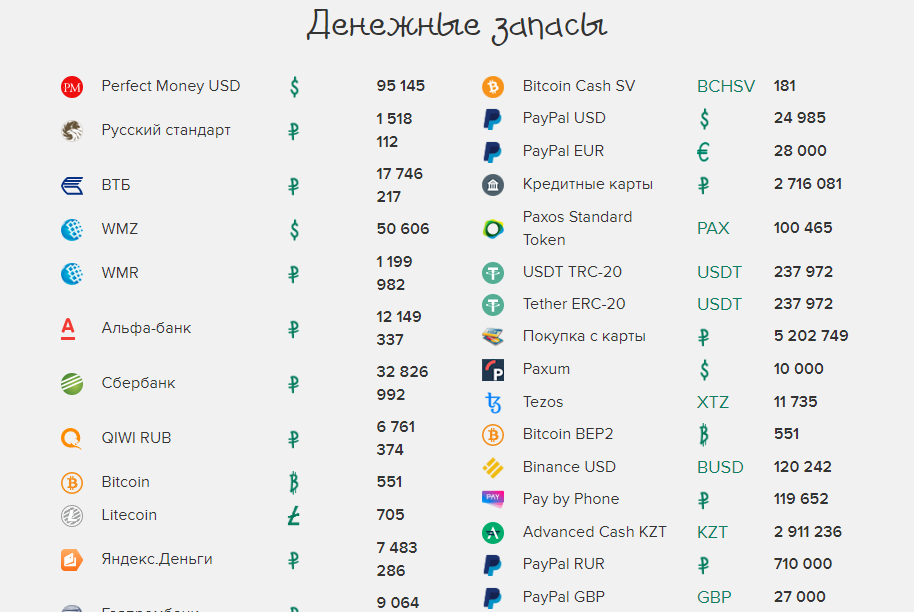Click the Pay by Phone label
Screen dimensions: 914x612
click(571, 499)
